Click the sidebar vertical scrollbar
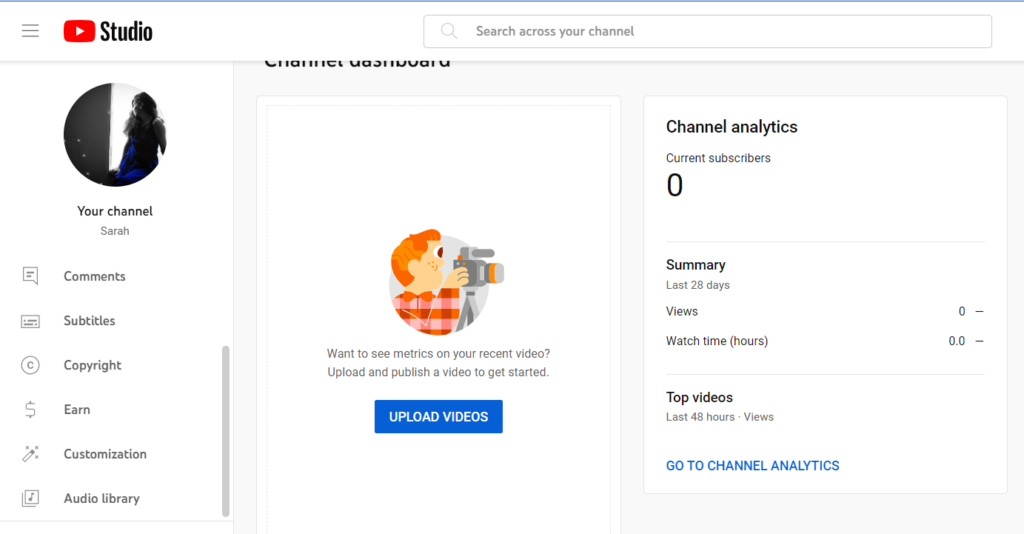 pyautogui.click(x=226, y=431)
